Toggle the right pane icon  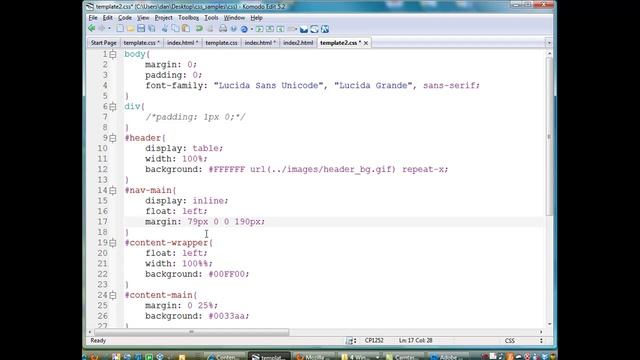[x=280, y=29]
